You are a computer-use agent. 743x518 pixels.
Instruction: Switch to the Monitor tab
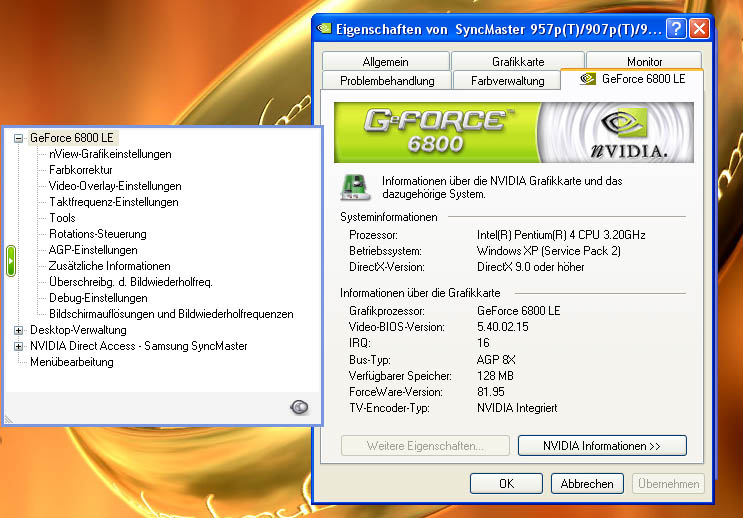(x=644, y=61)
